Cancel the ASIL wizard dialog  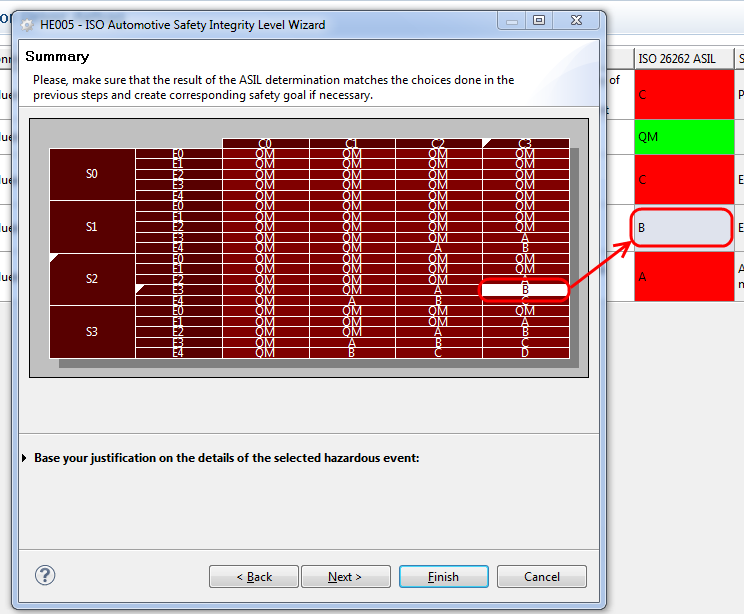542,577
